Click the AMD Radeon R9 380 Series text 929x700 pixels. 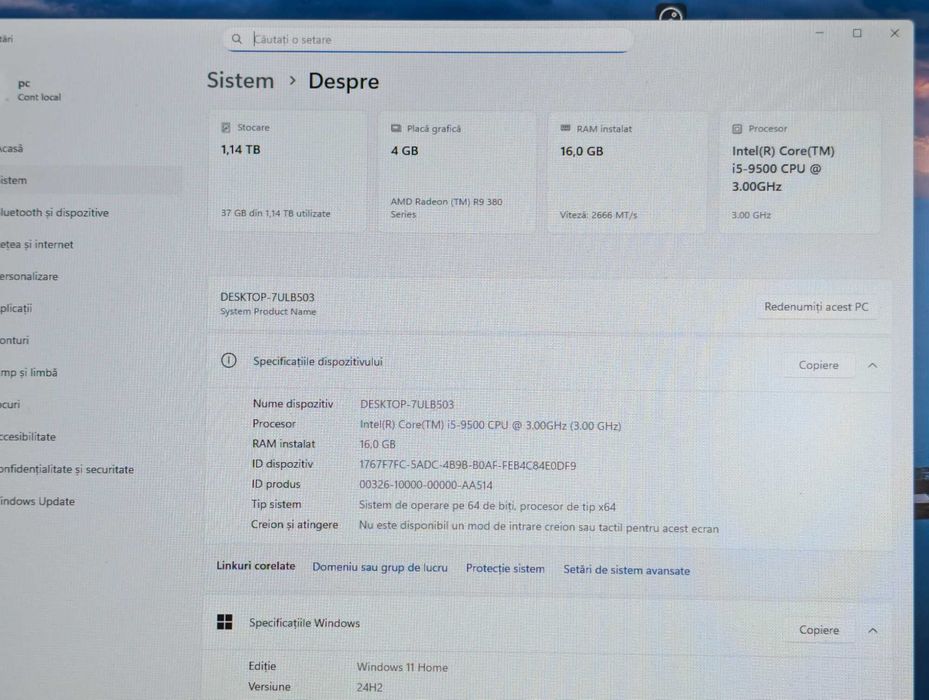pos(446,207)
